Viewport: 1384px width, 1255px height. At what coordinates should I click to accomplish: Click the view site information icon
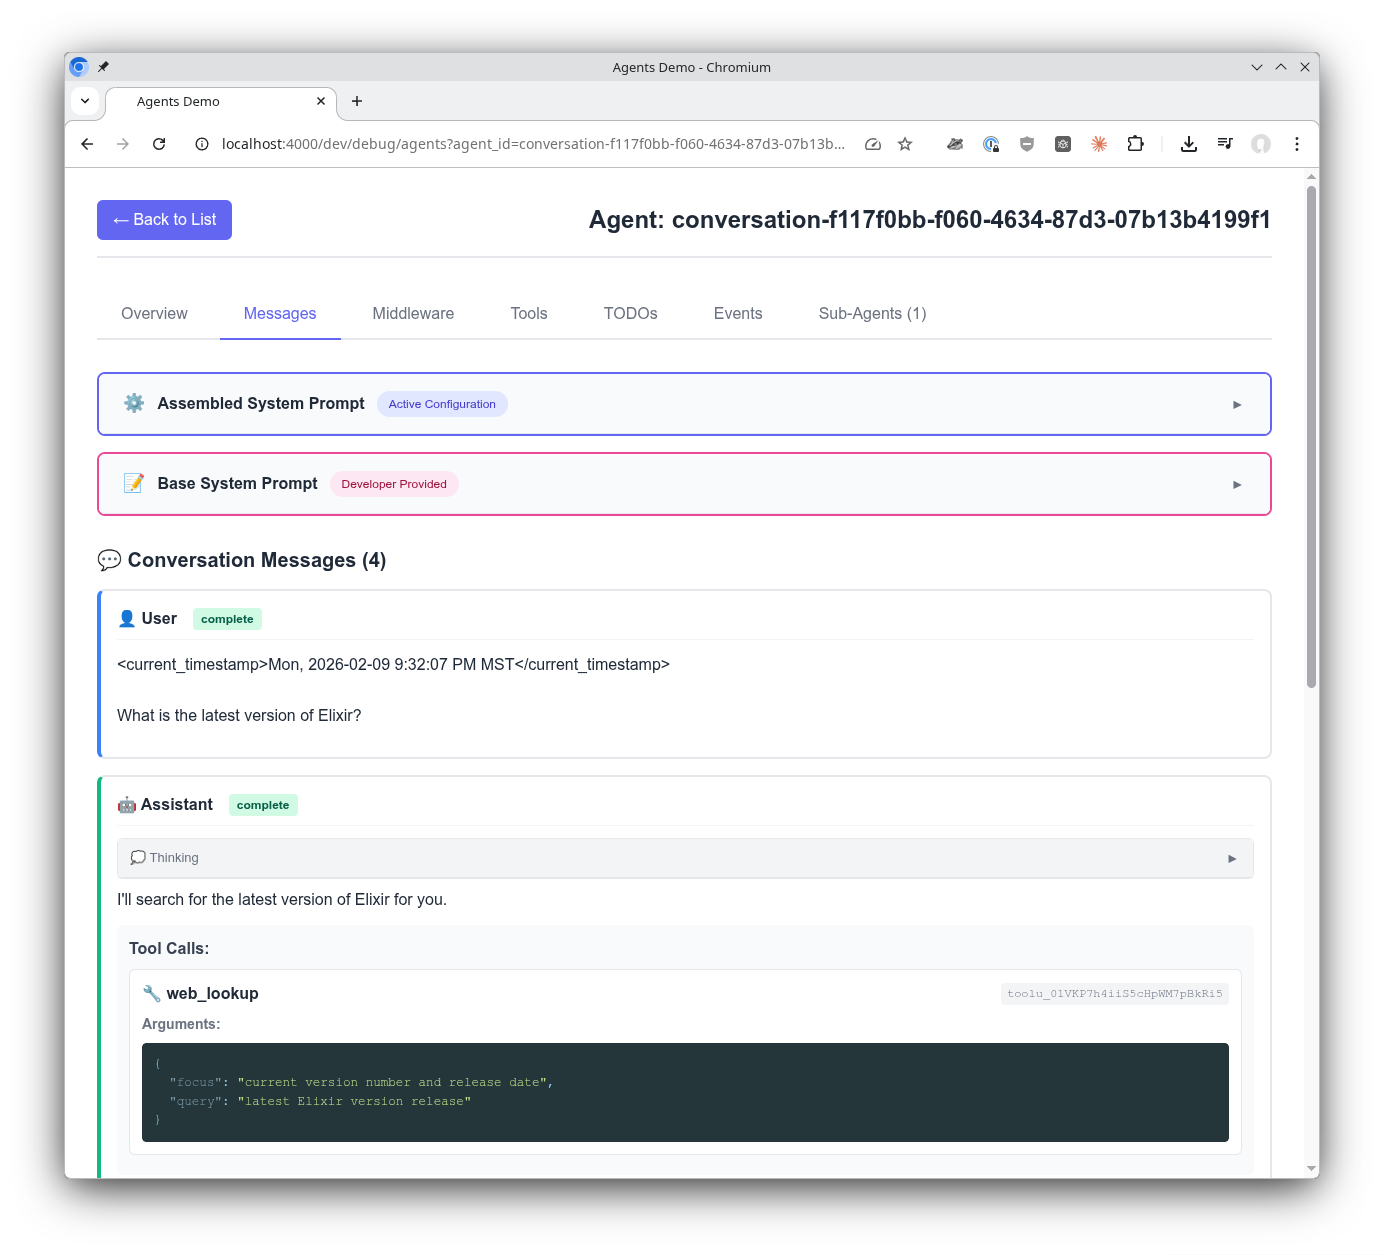(x=202, y=144)
